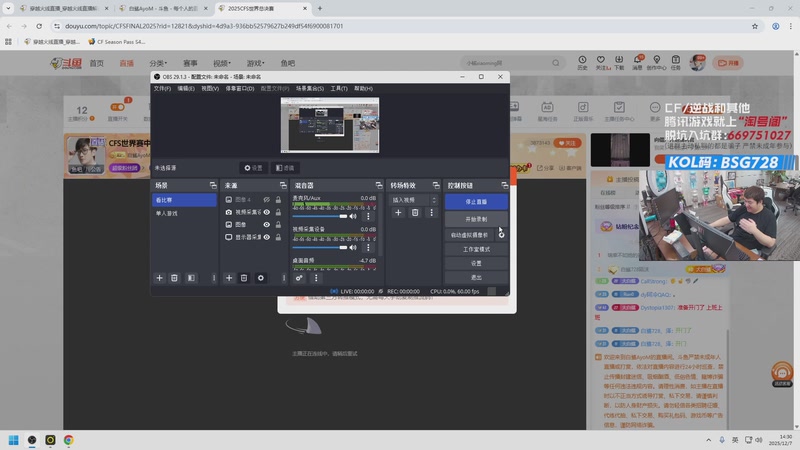Open 设置 in the controls panel

click(x=476, y=263)
